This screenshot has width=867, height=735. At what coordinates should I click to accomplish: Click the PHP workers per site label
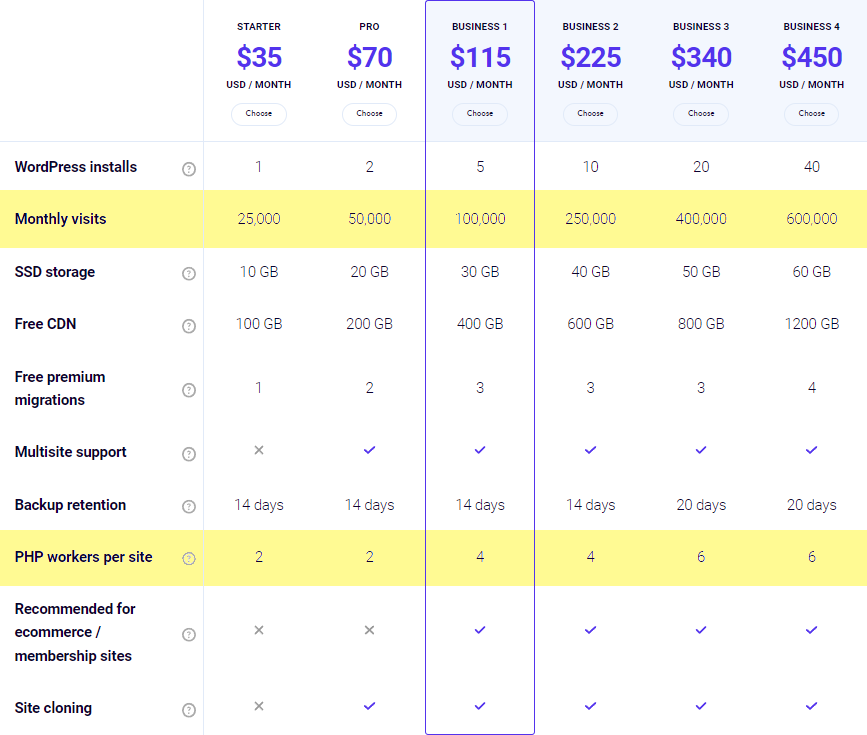(x=83, y=557)
